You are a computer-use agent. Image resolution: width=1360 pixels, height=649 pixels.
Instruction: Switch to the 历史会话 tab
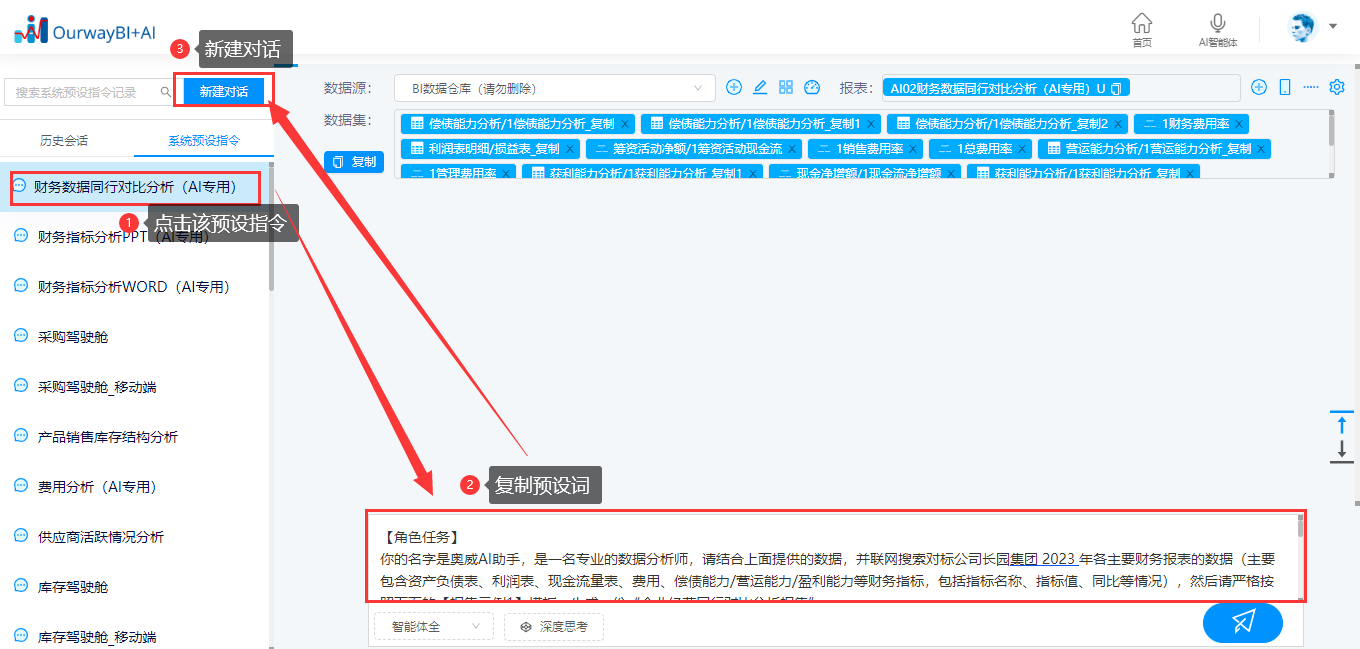(x=64, y=141)
